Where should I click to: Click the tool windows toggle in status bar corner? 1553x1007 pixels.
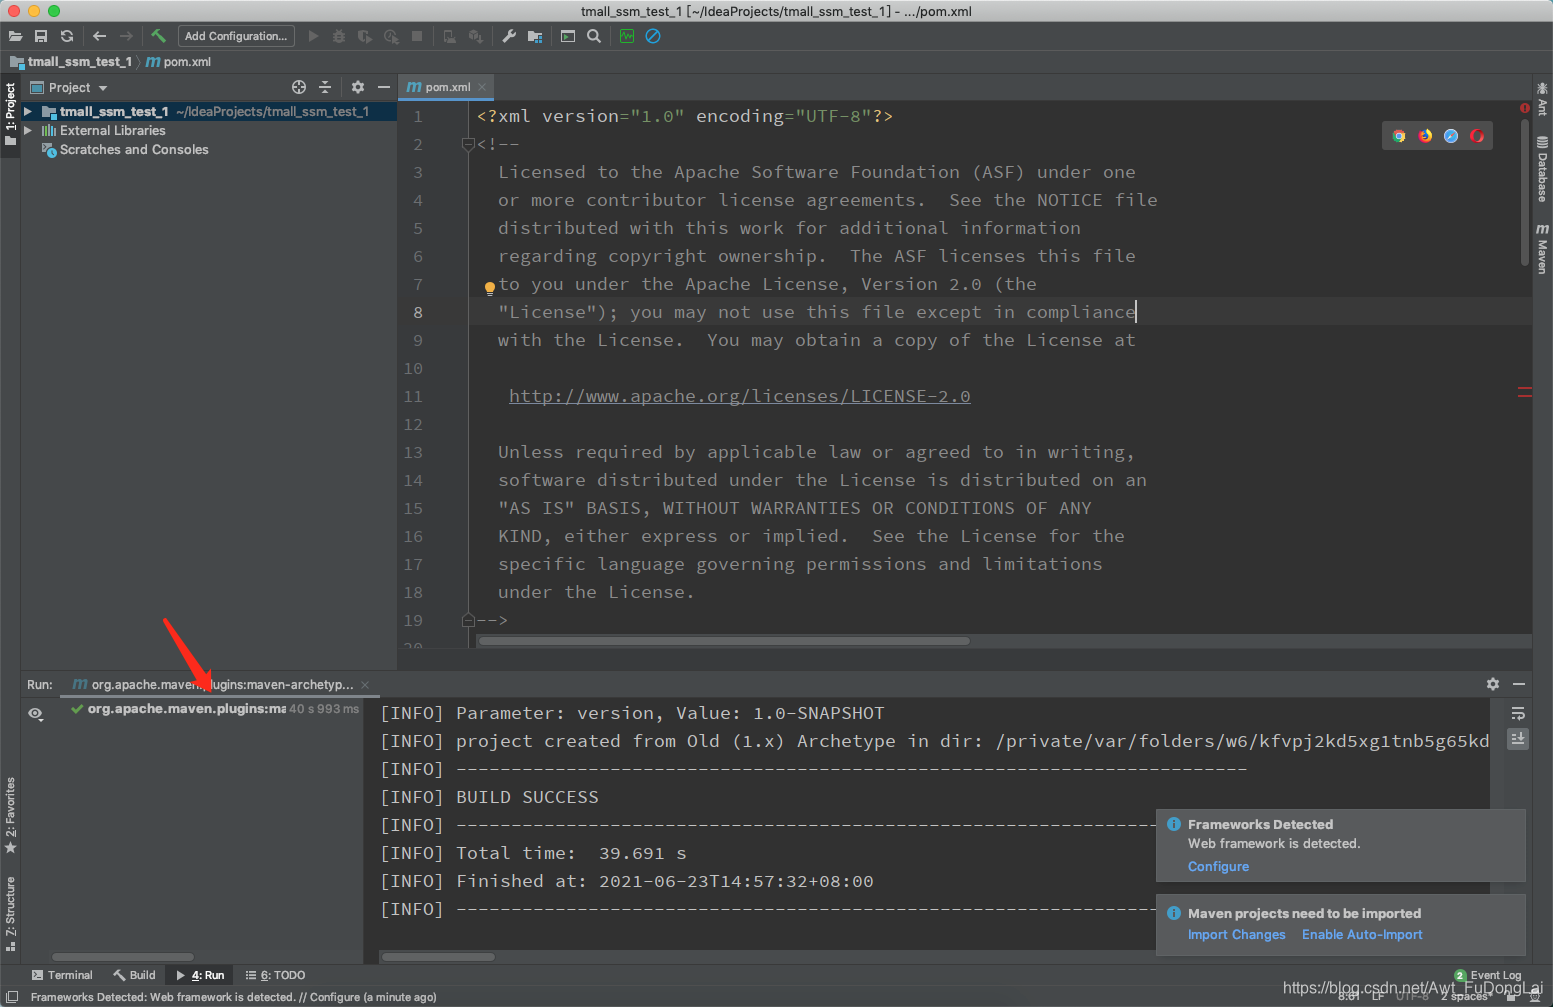[12, 997]
